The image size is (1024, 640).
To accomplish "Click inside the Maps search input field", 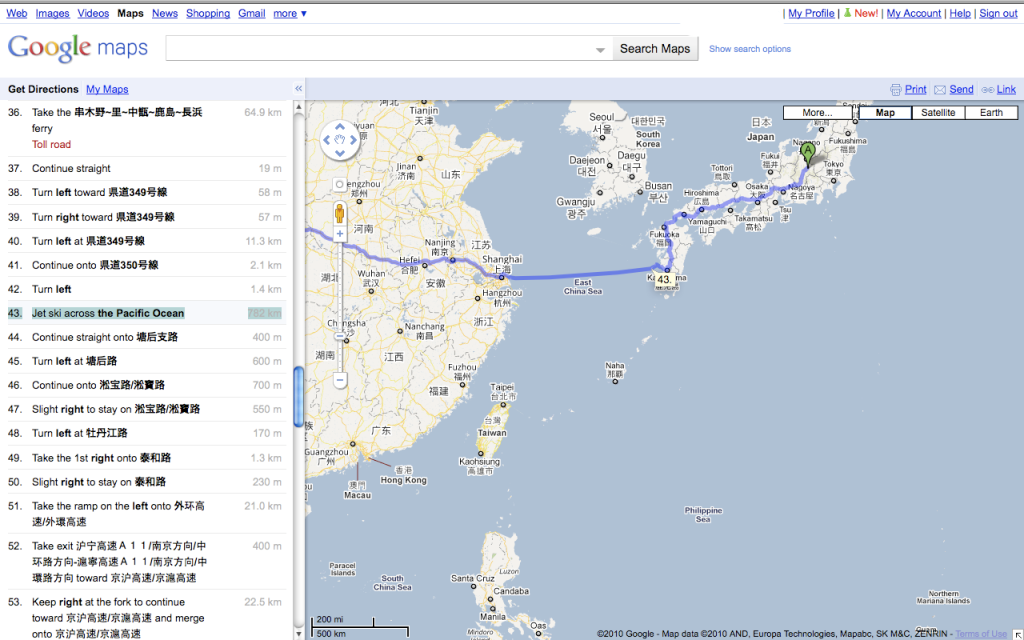I will [389, 49].
